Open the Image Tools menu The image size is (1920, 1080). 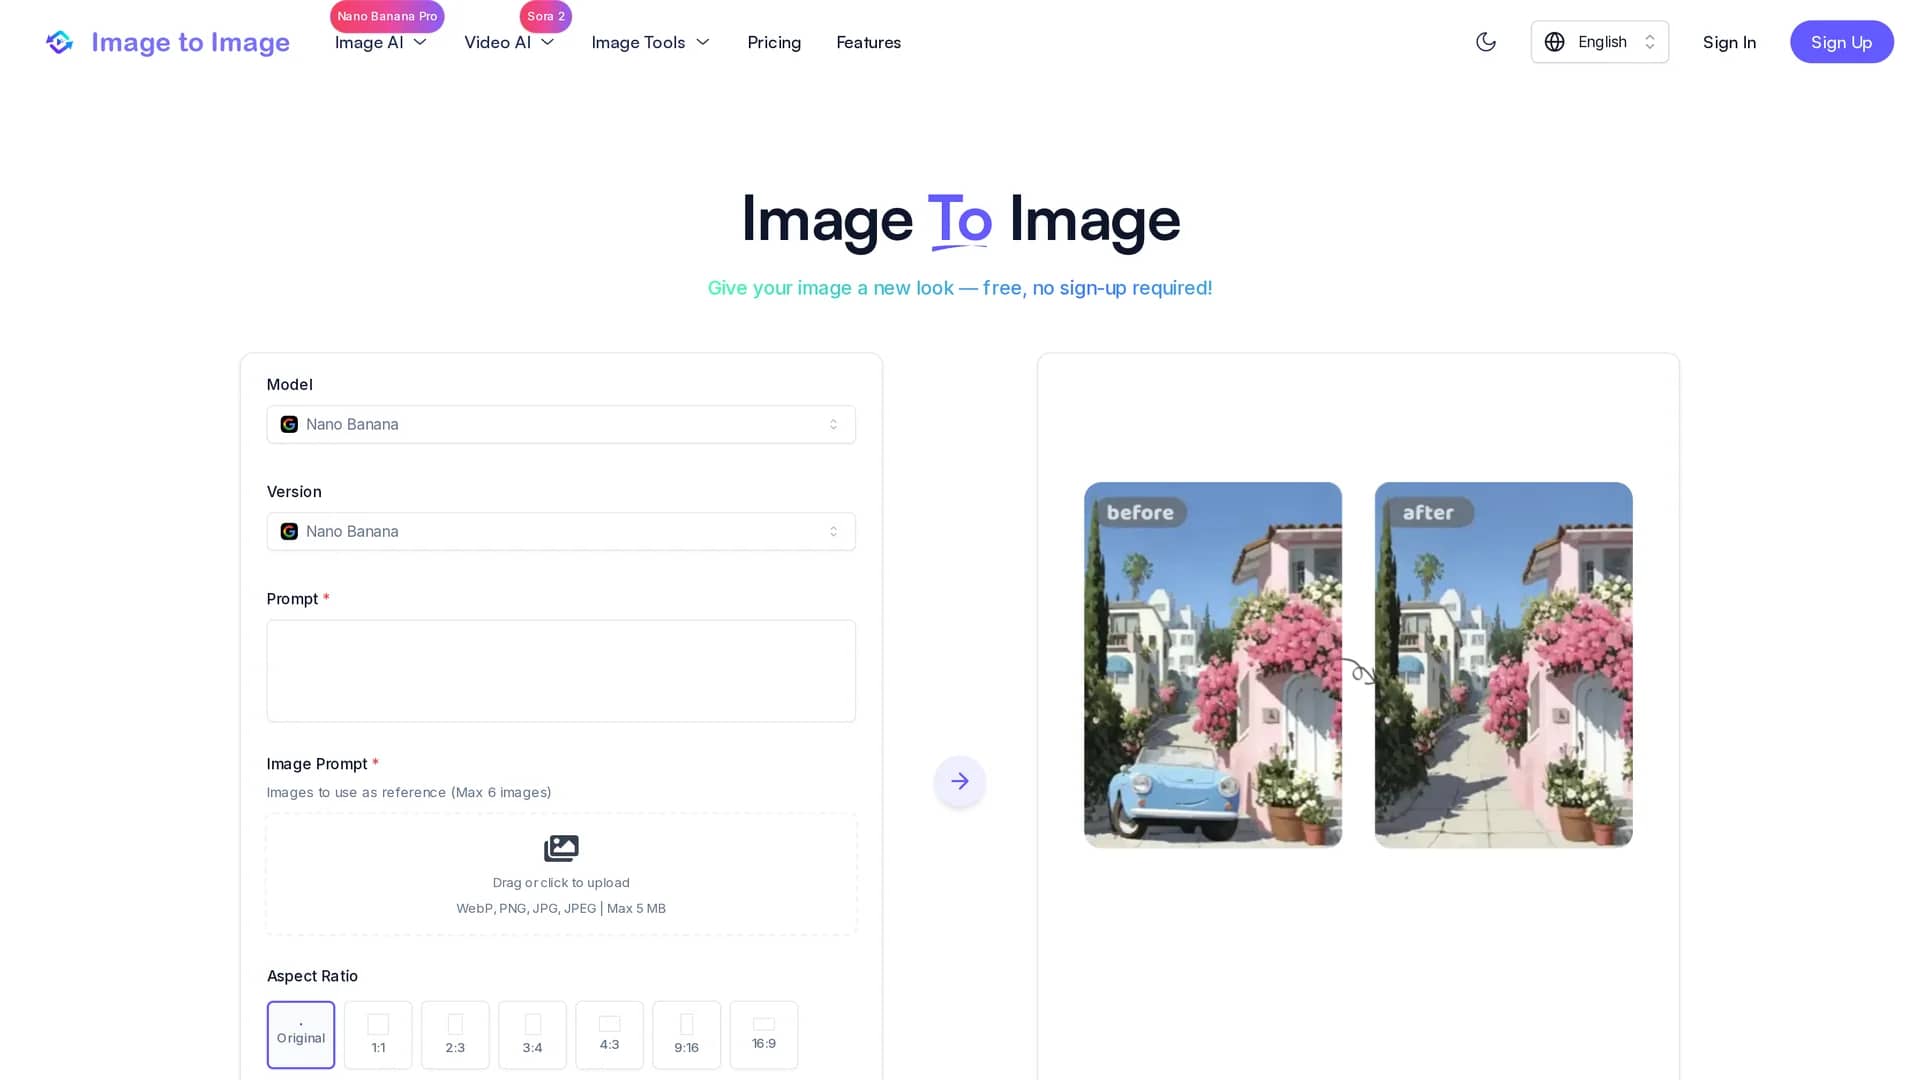point(650,42)
